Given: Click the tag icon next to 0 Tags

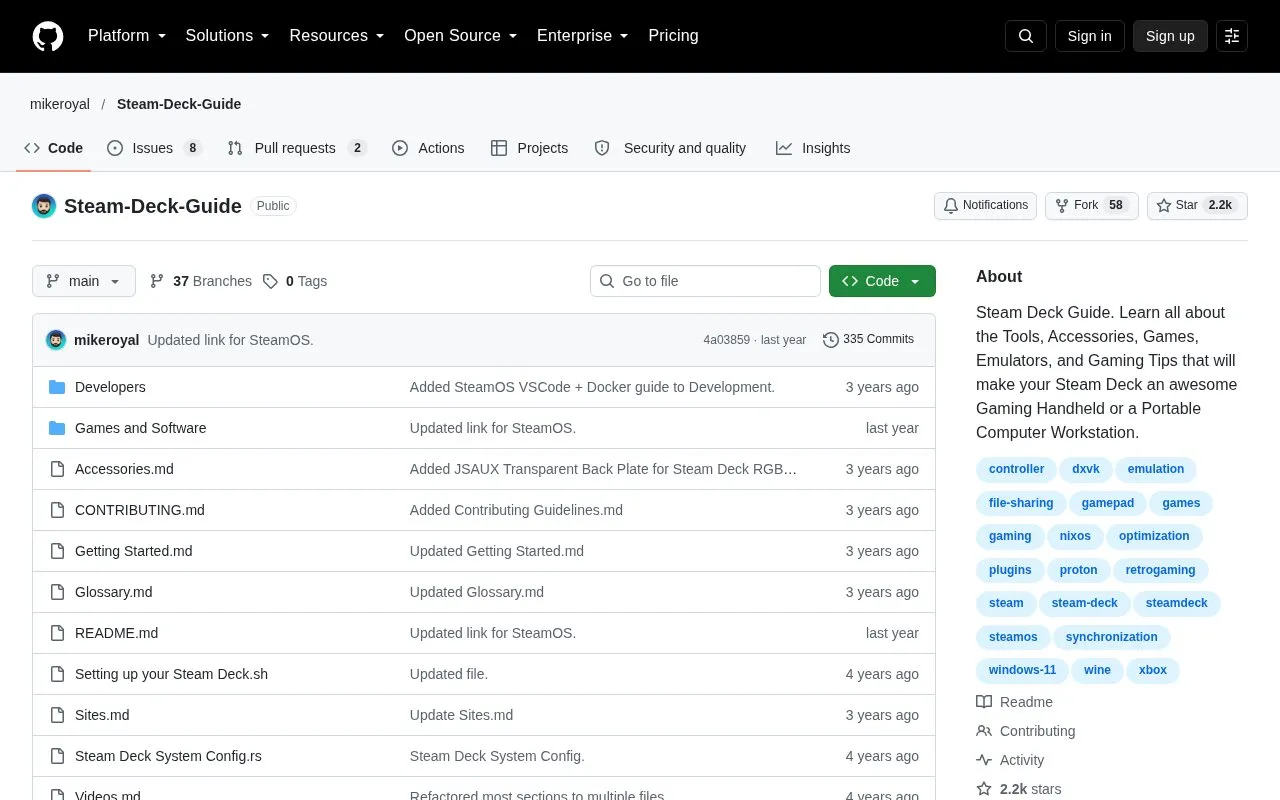Looking at the screenshot, I should (270, 281).
